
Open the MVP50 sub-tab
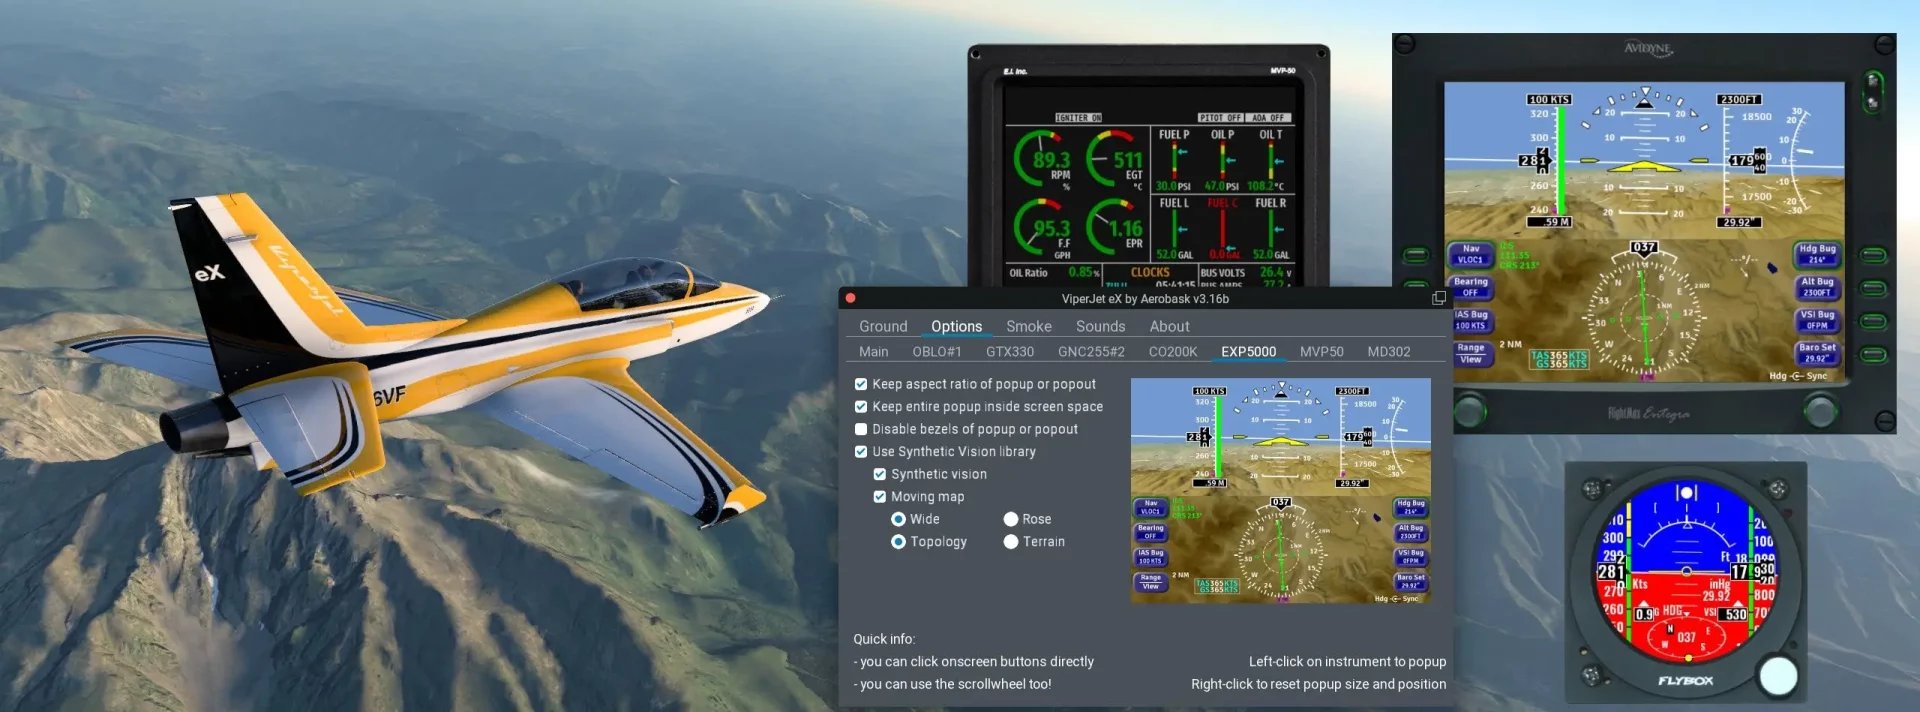(1321, 352)
